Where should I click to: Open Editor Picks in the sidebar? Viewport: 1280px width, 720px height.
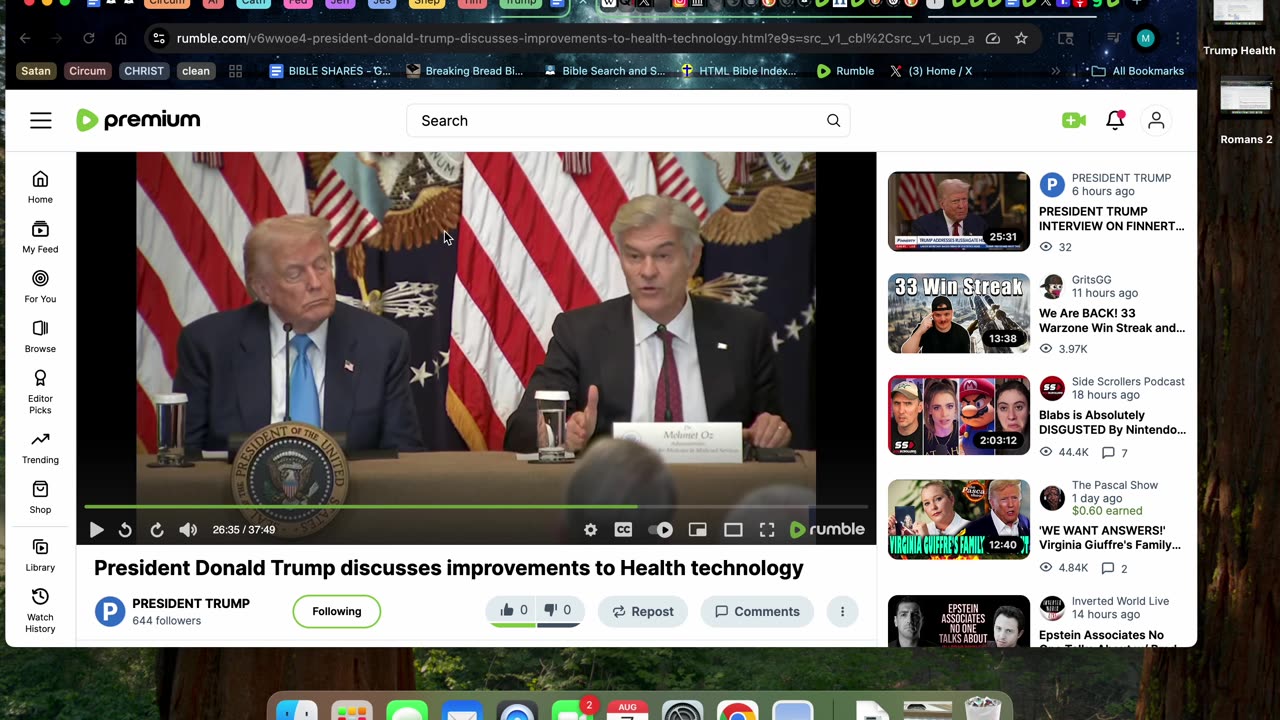(x=40, y=391)
